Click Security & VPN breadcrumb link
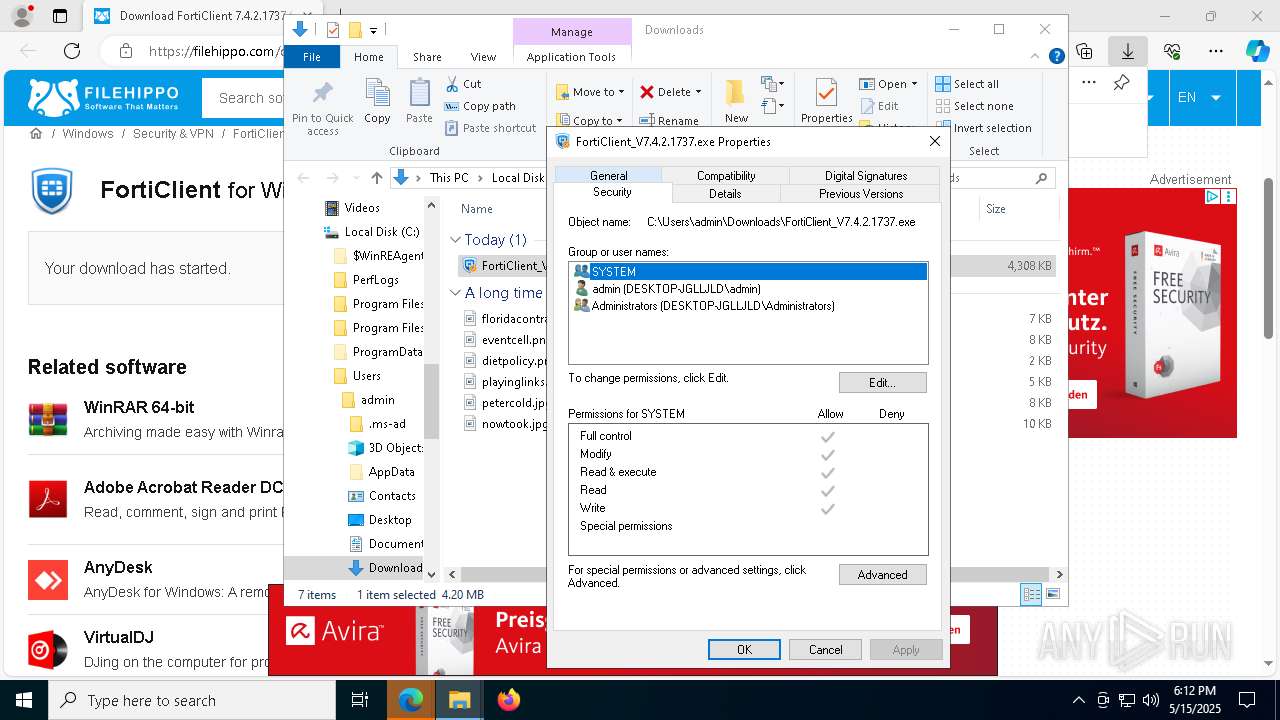Viewport: 1280px width, 720px height. (174, 133)
